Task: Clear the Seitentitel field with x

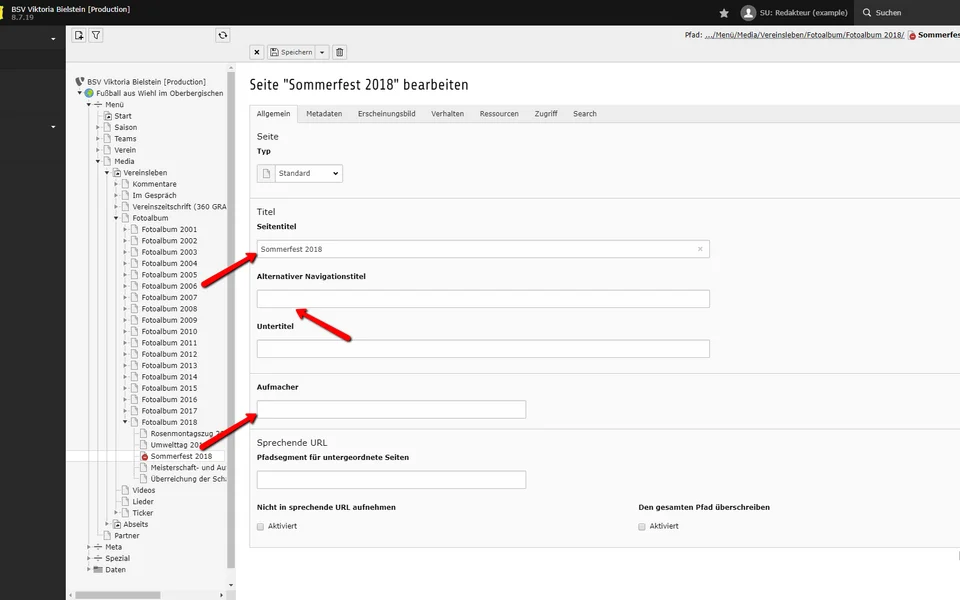Action: point(700,249)
